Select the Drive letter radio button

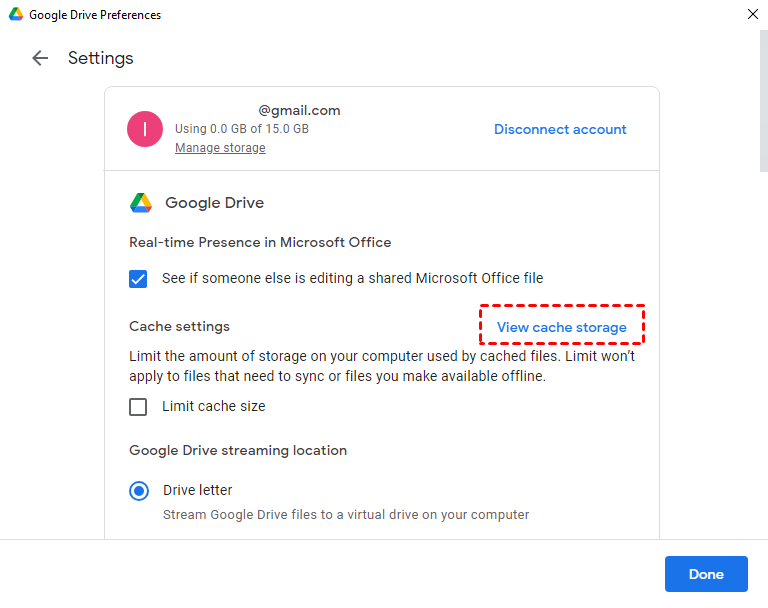coord(139,491)
